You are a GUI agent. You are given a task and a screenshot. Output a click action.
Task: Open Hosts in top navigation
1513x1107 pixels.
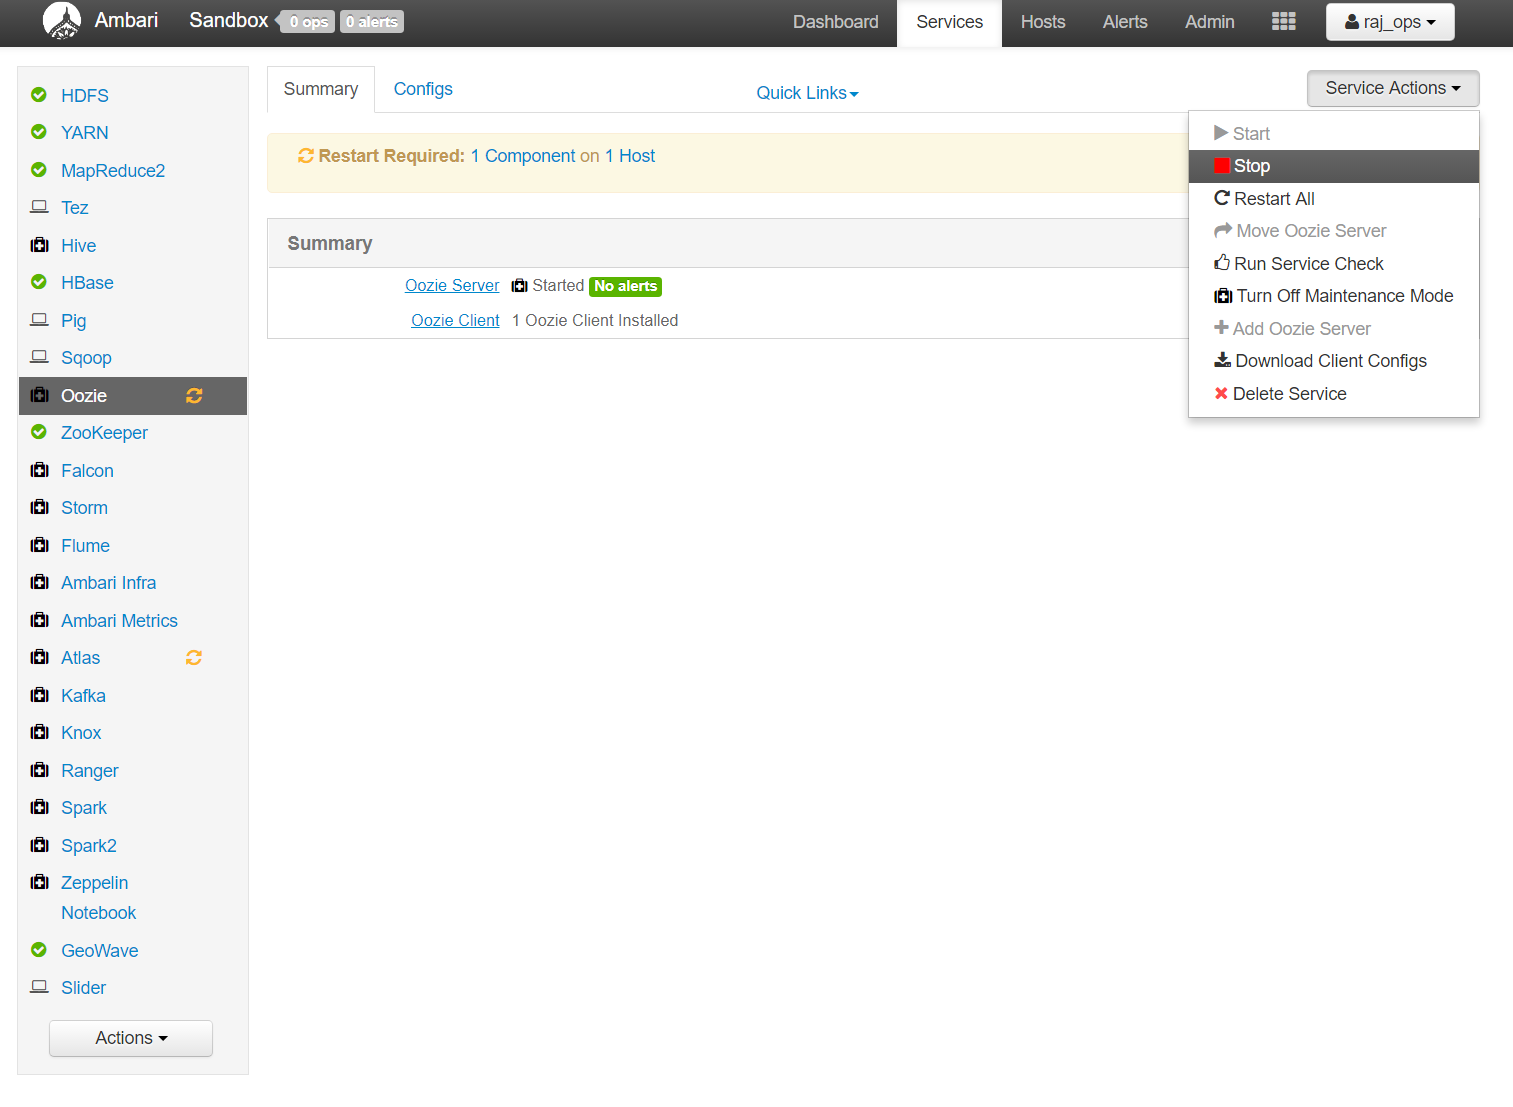click(1043, 22)
